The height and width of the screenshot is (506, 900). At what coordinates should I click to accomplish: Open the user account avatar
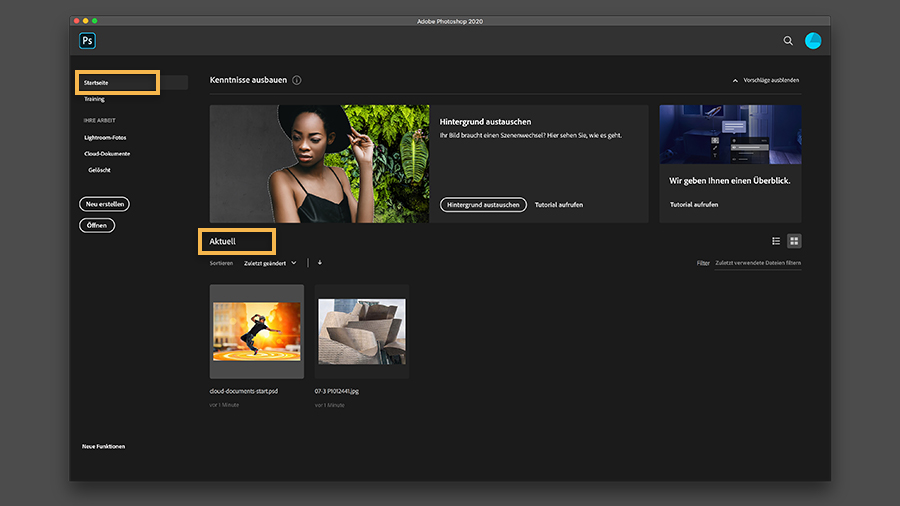click(x=813, y=41)
